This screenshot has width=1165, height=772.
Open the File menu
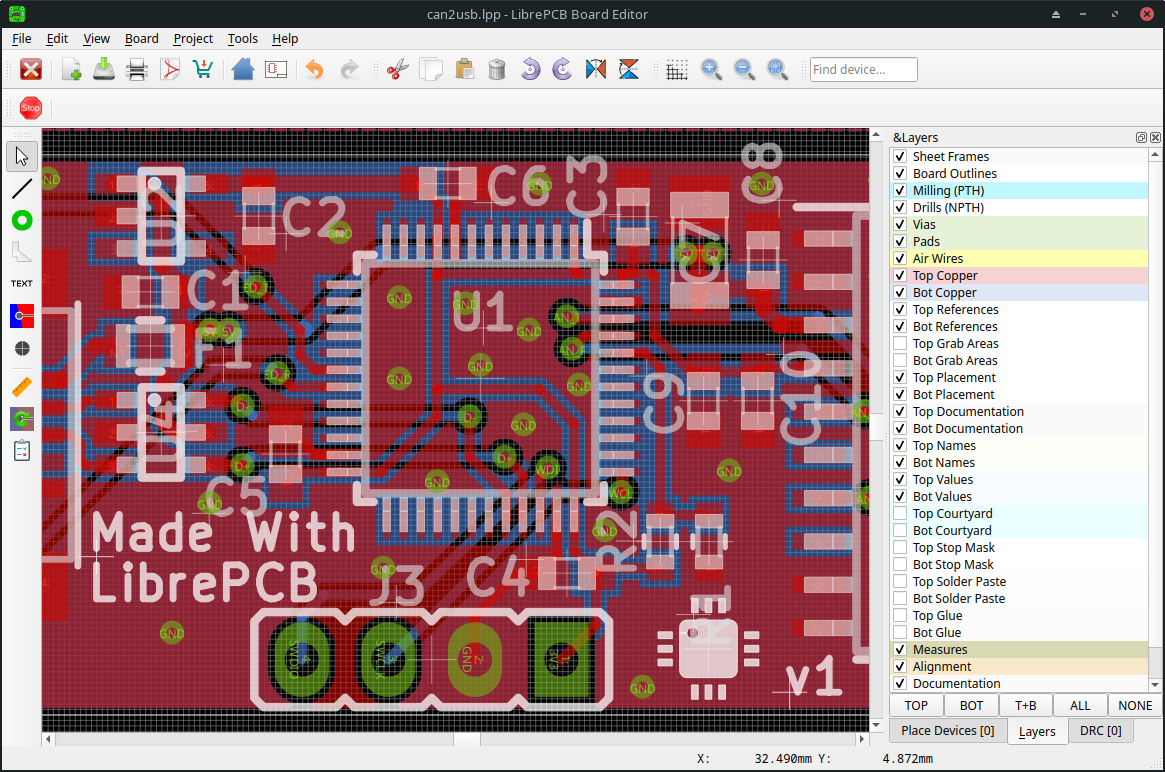pyautogui.click(x=22, y=39)
